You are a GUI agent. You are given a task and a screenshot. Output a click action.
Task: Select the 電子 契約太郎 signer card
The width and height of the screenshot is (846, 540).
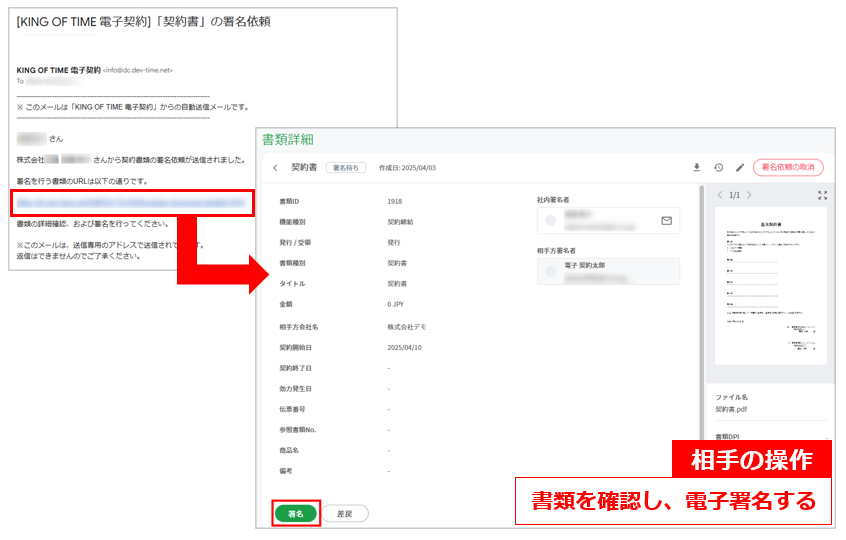608,271
